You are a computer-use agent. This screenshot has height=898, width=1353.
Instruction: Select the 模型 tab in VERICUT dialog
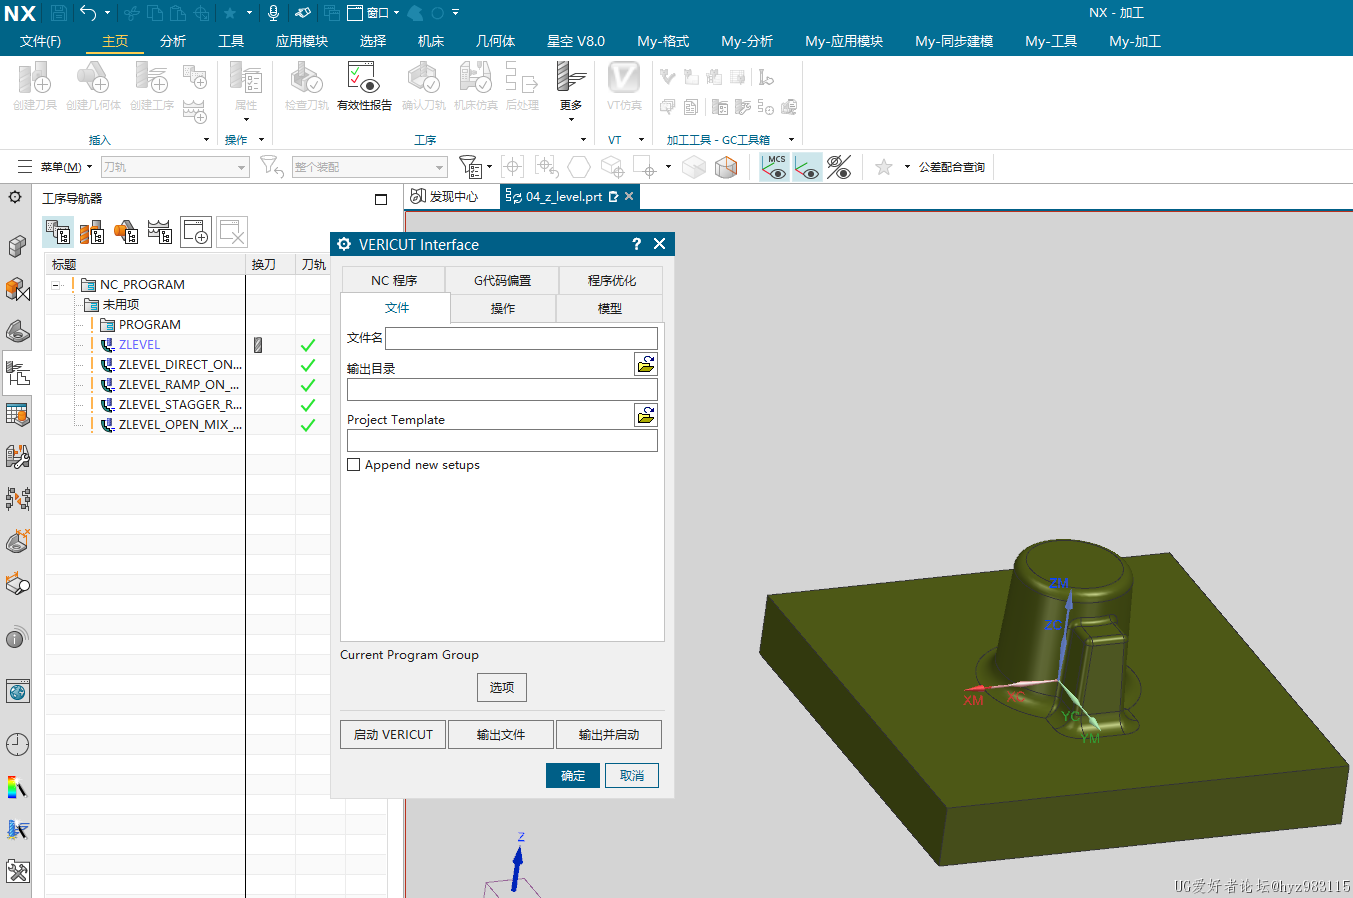[610, 309]
